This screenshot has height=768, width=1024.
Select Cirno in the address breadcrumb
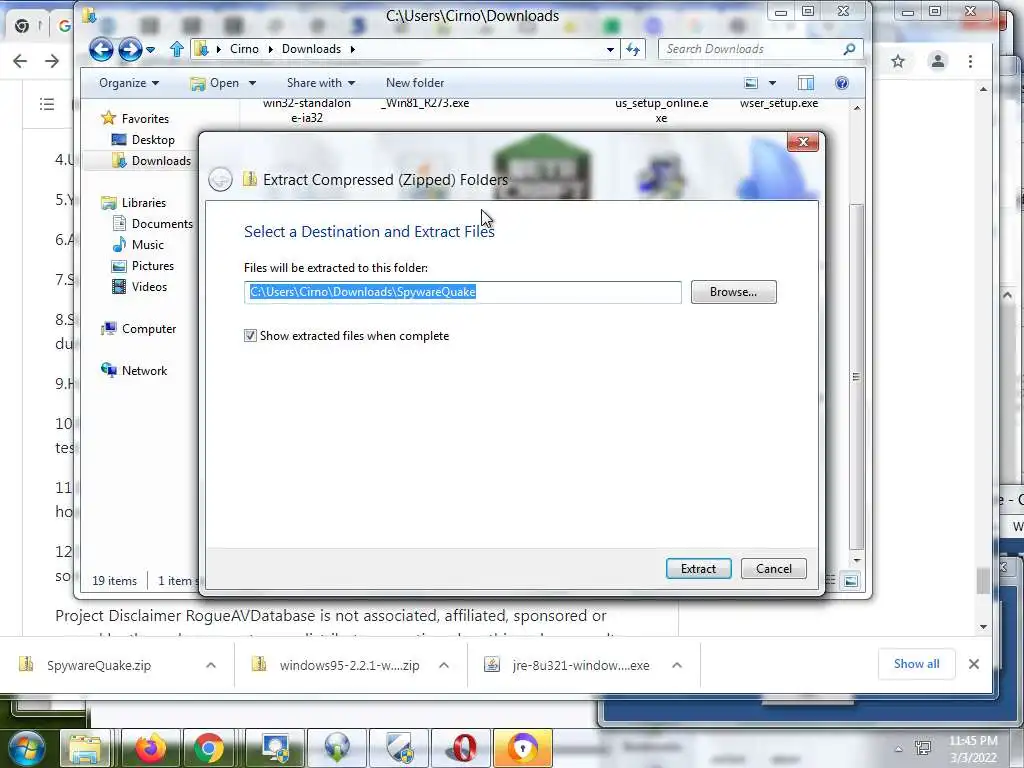pyautogui.click(x=244, y=49)
